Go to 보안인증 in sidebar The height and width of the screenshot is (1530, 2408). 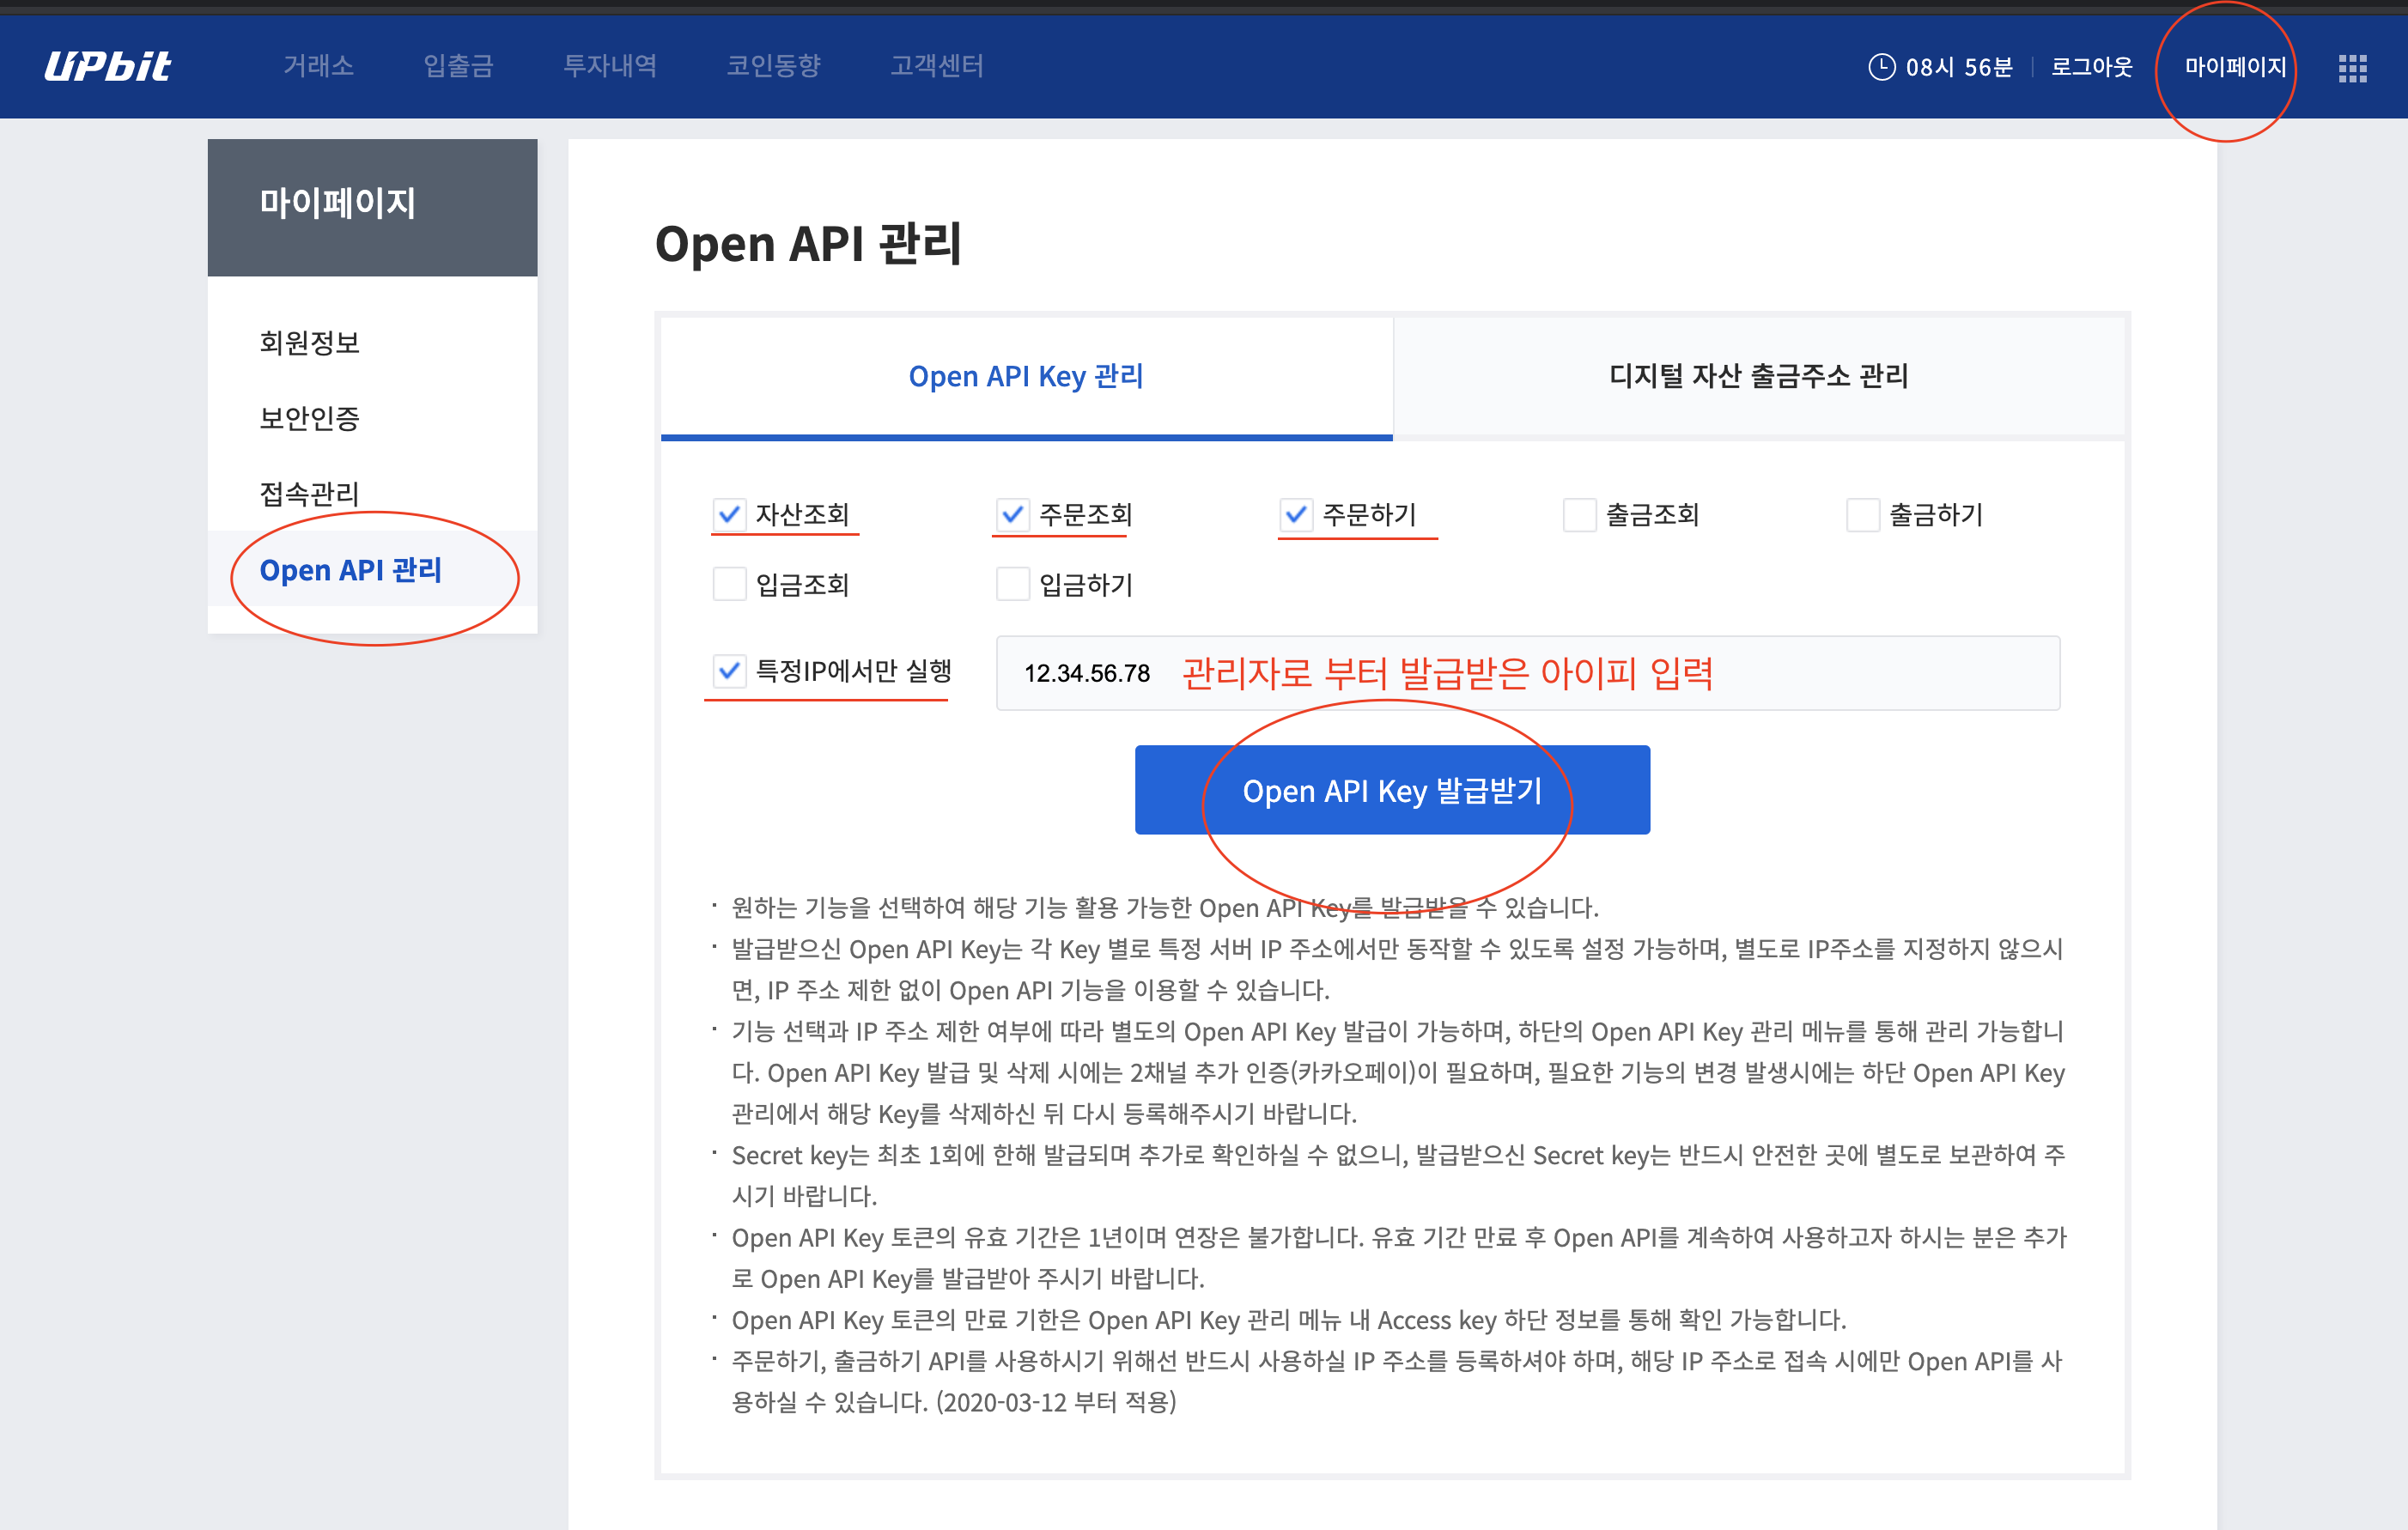309,418
